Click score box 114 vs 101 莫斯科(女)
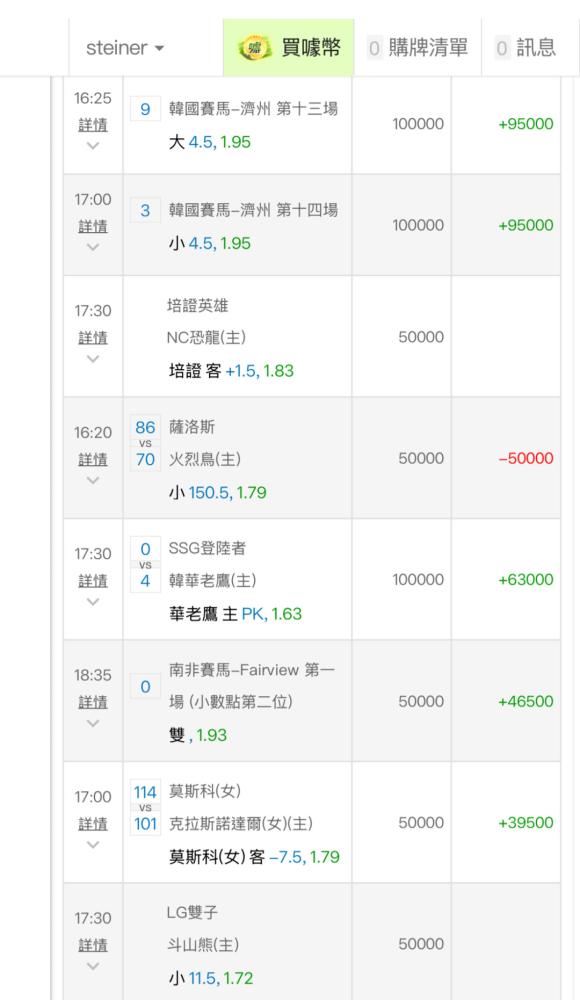Viewport: 580px width, 1000px height. [x=145, y=807]
